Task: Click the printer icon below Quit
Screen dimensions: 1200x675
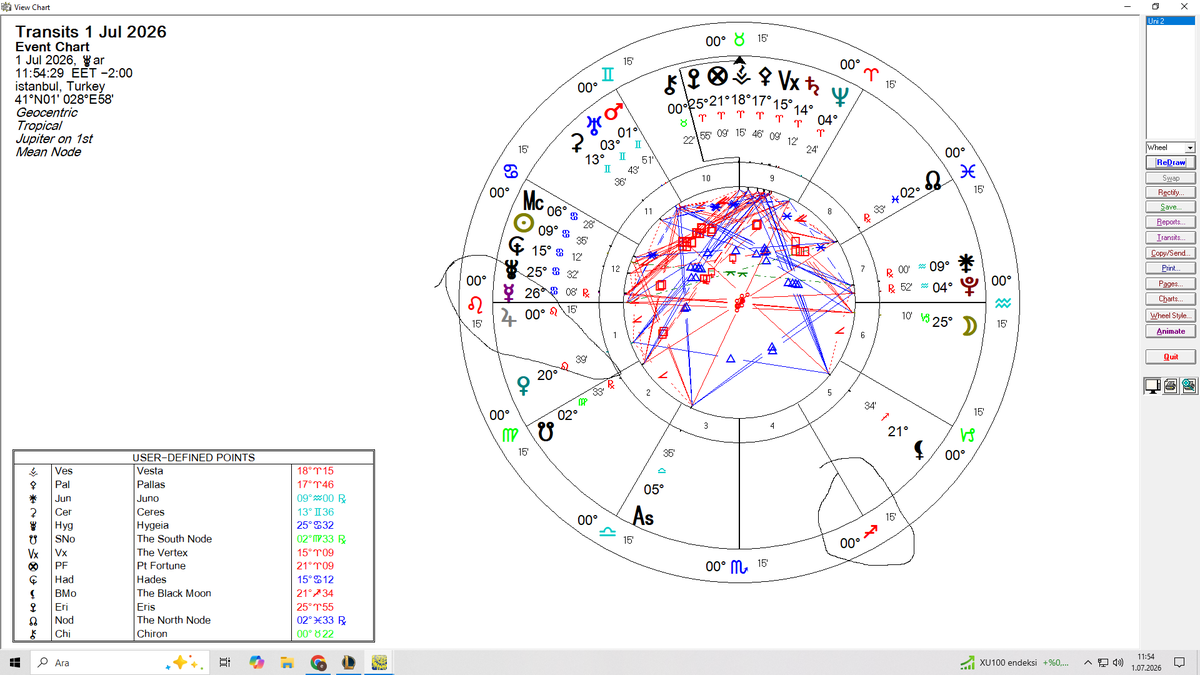Action: 1171,386
